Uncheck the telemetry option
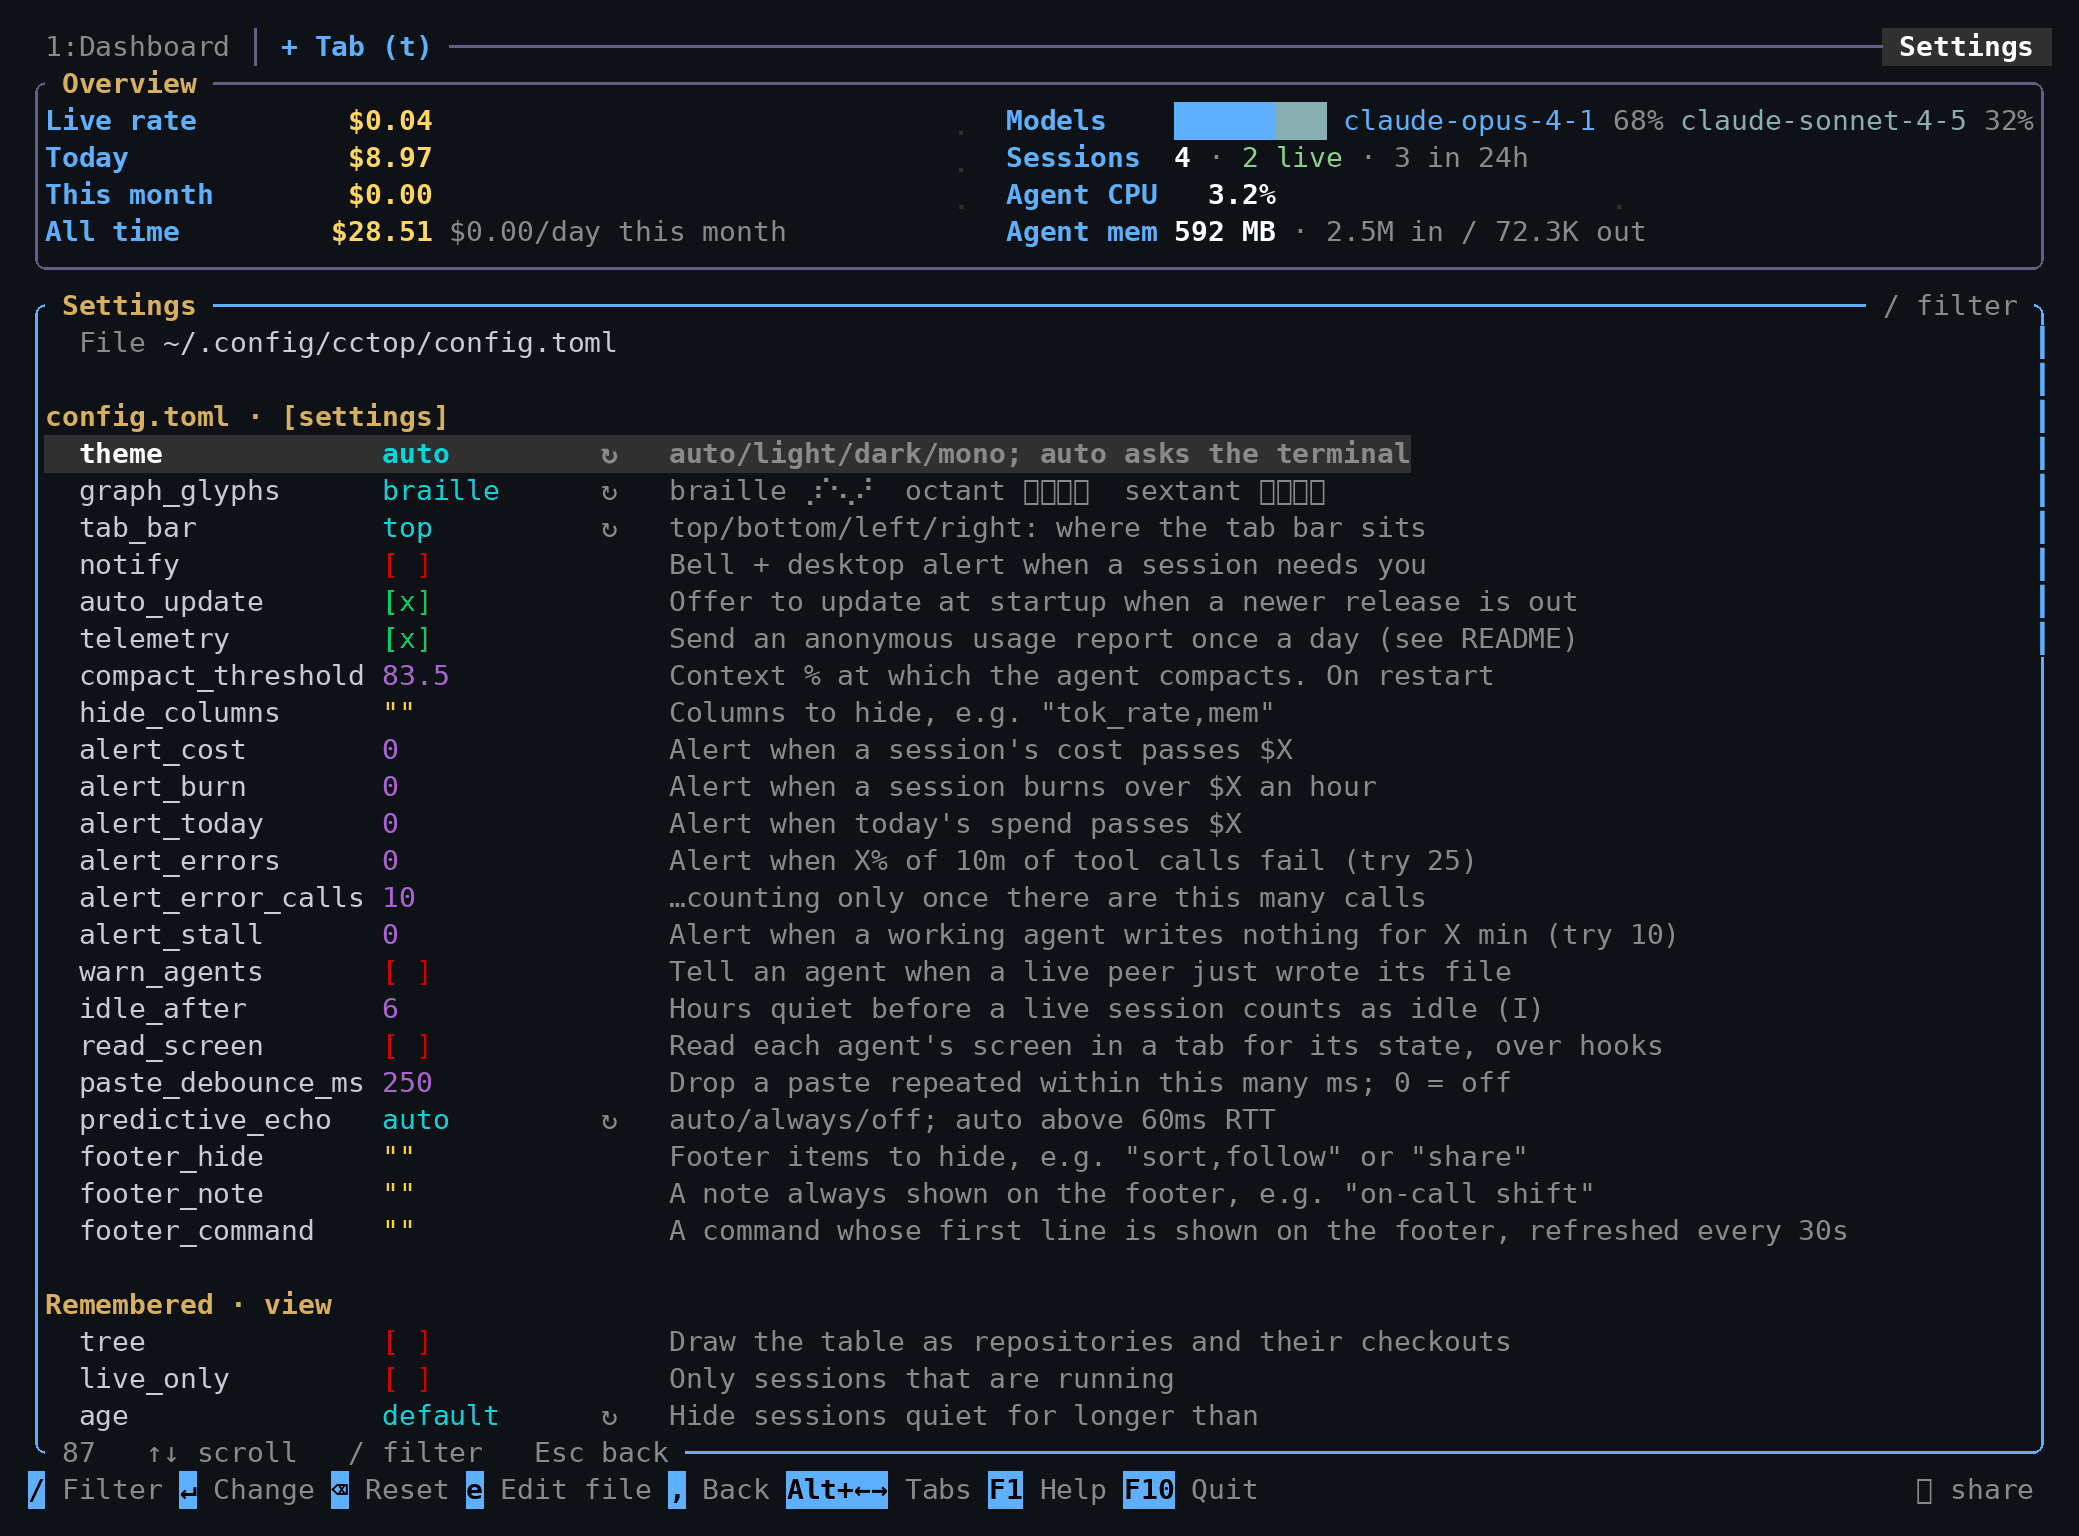The image size is (2079, 1536). (x=407, y=640)
